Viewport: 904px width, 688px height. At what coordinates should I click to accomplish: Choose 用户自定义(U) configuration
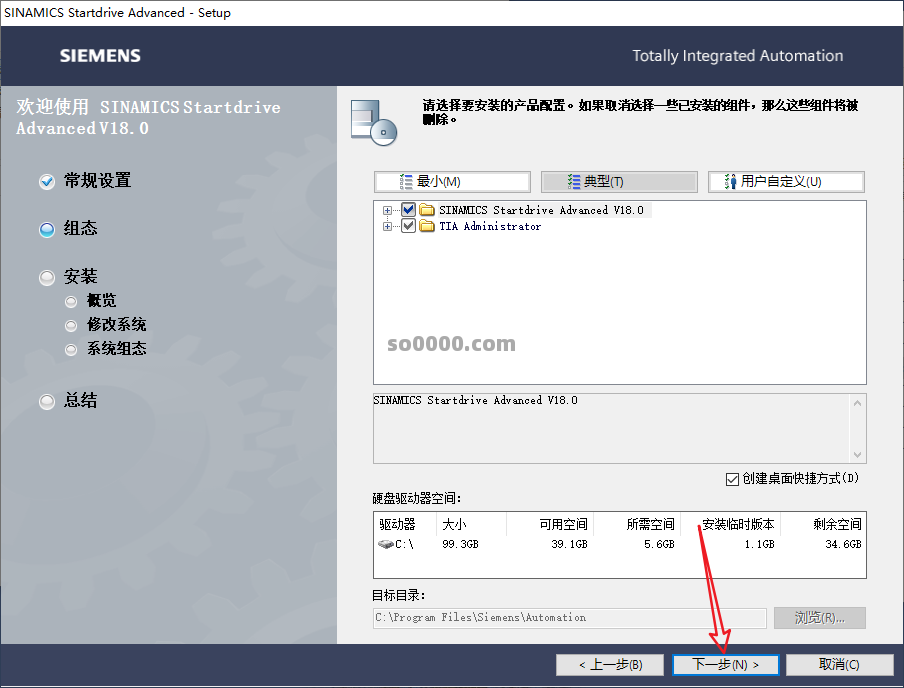pyautogui.click(x=786, y=182)
